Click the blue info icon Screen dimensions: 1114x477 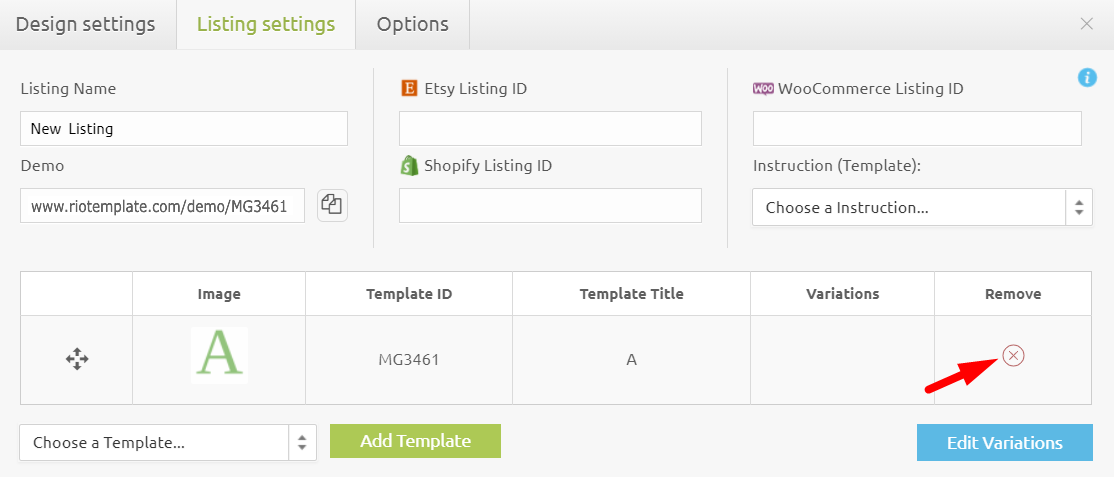tap(1087, 78)
